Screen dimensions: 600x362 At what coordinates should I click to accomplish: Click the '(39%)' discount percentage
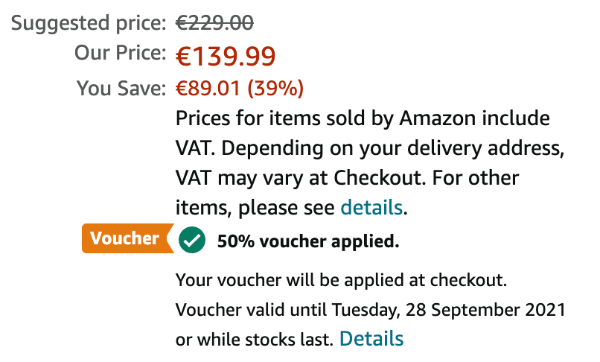click(276, 88)
